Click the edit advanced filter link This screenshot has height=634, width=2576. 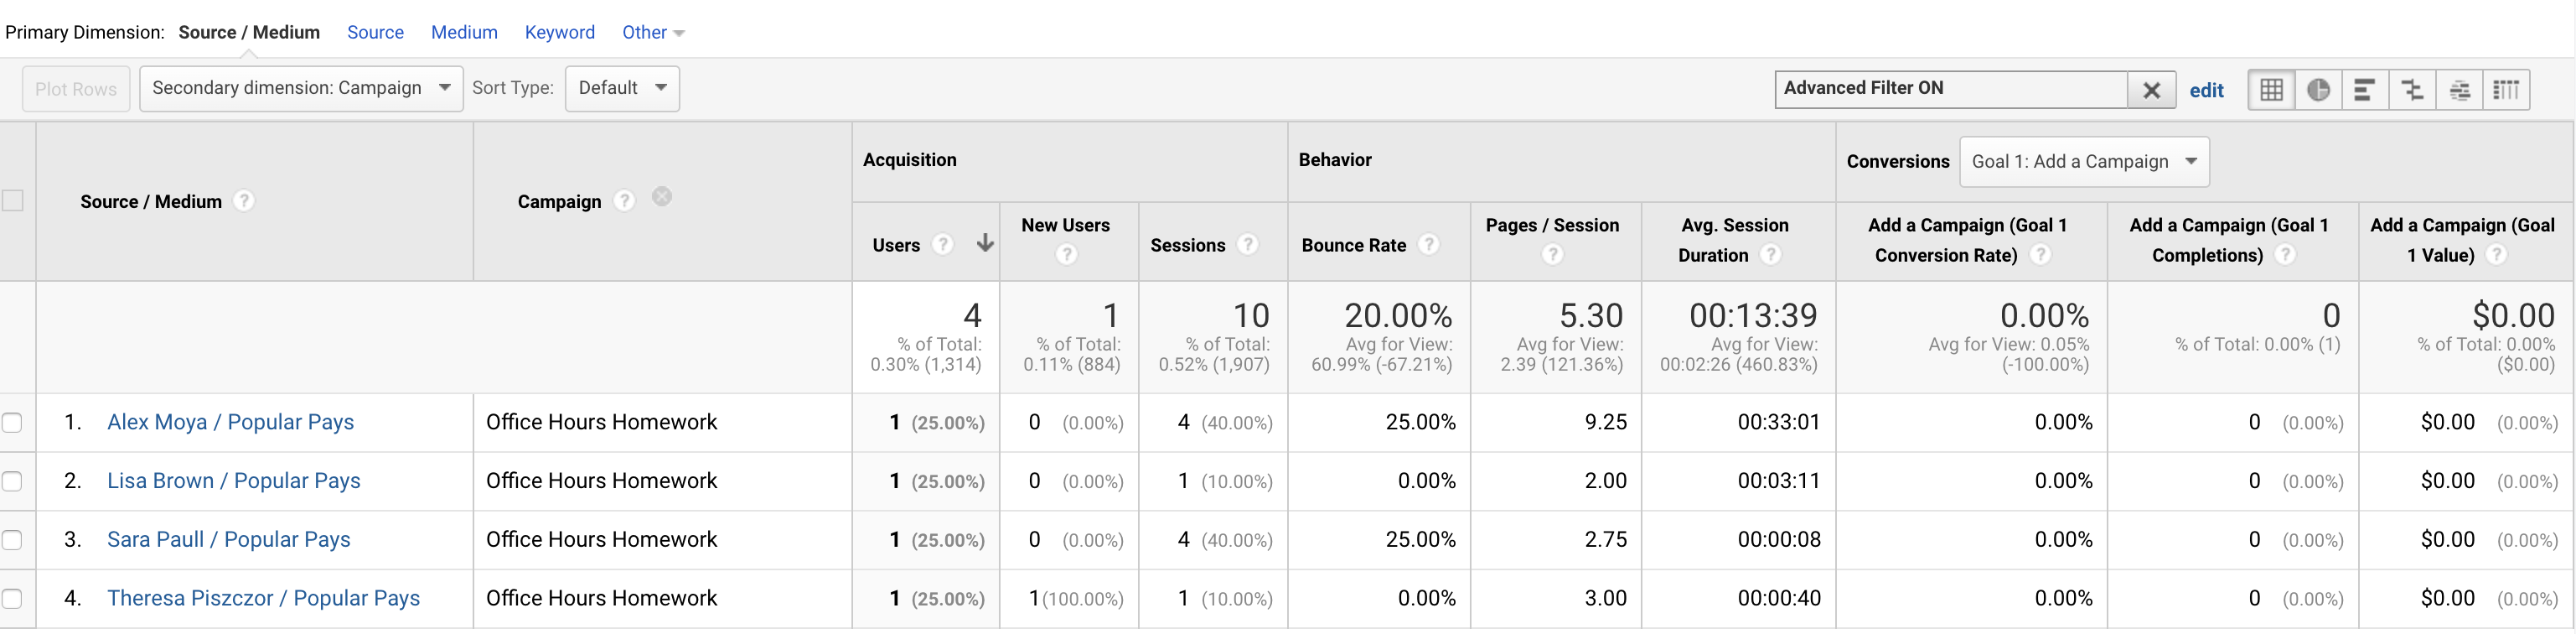2206,90
